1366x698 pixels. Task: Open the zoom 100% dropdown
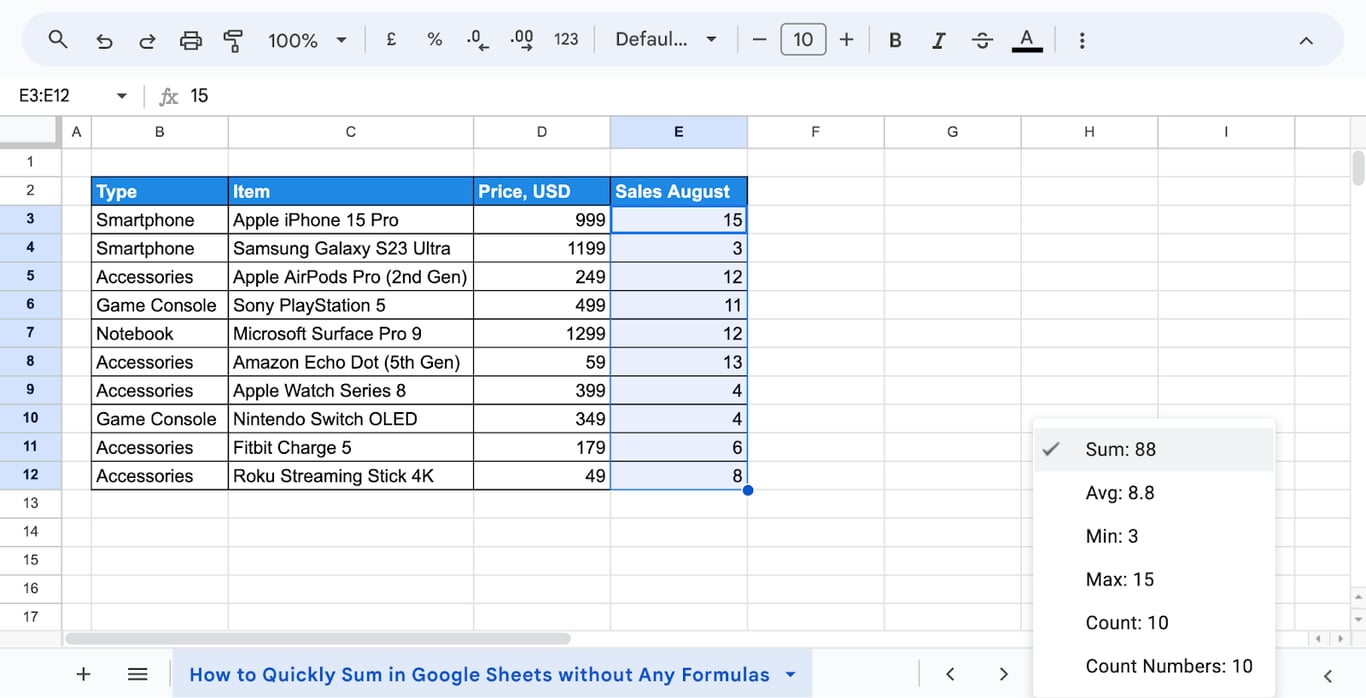click(x=307, y=40)
